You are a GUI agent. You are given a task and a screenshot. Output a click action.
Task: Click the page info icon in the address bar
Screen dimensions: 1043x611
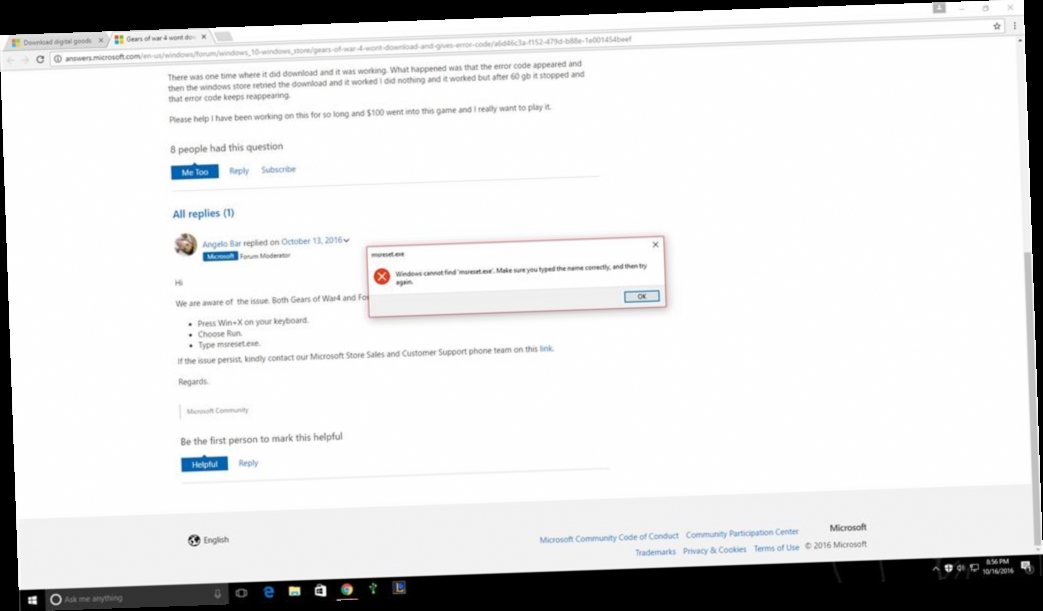(57, 59)
